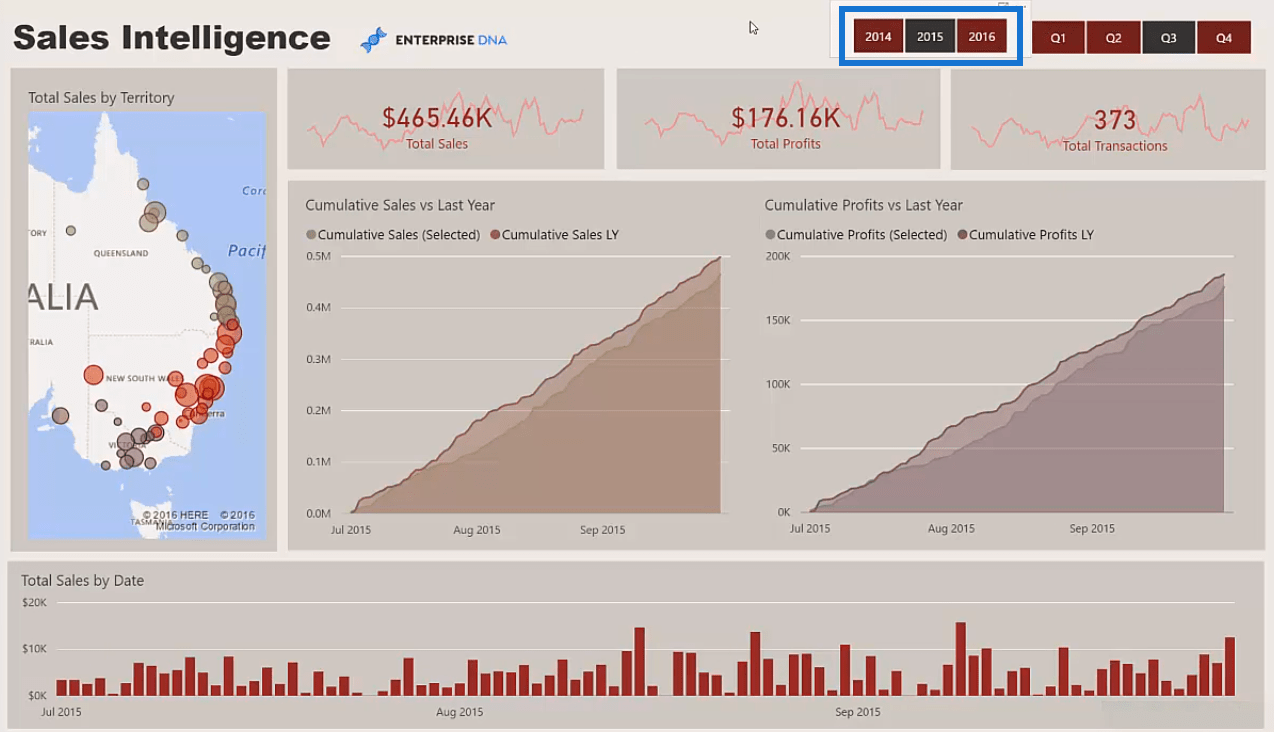The width and height of the screenshot is (1274, 732).
Task: Click the 0.5M axis label on sales chart
Action: coord(318,256)
